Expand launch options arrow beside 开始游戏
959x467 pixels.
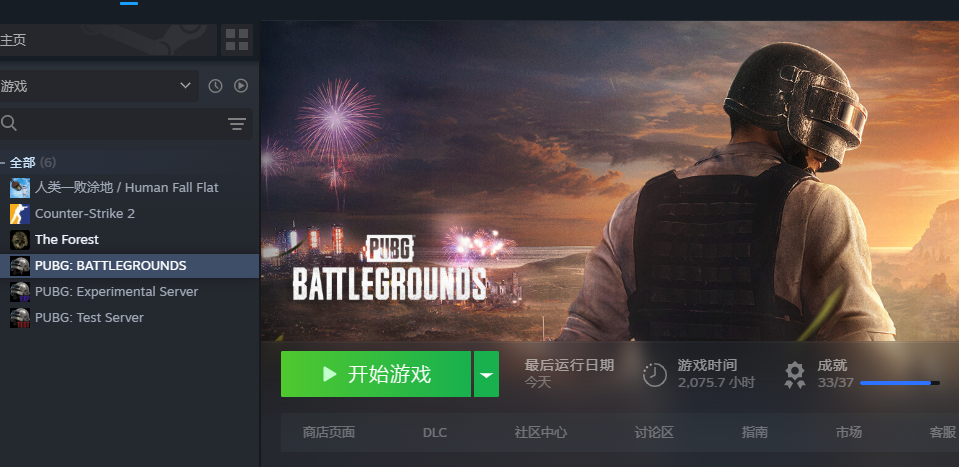pyautogui.click(x=486, y=374)
